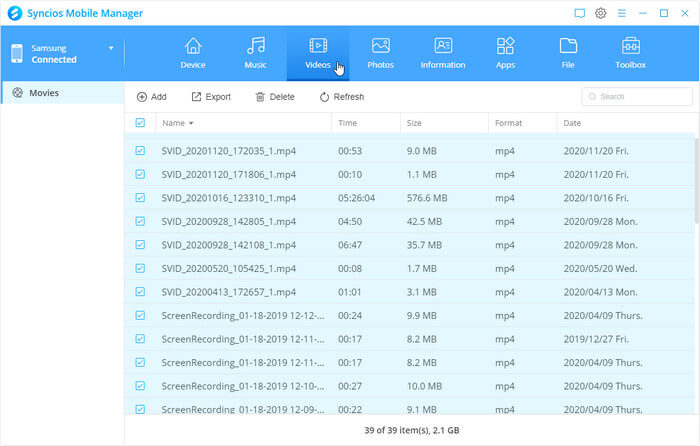Image resolution: width=700 pixels, height=446 pixels.
Task: Open the hamburger menu in title bar
Action: (621, 13)
